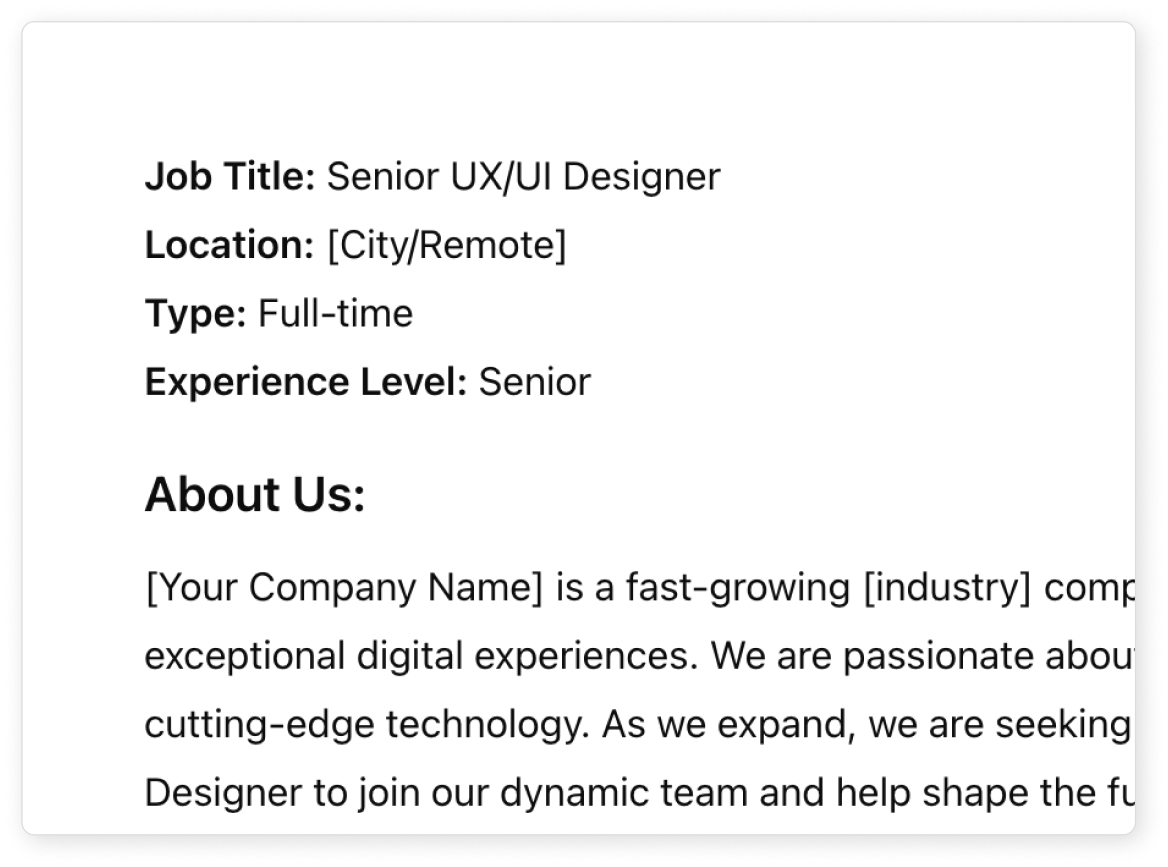Click the phrase 'cutting-edge technology'
Image resolution: width=1168 pixels, height=867 pixels.
[364, 725]
